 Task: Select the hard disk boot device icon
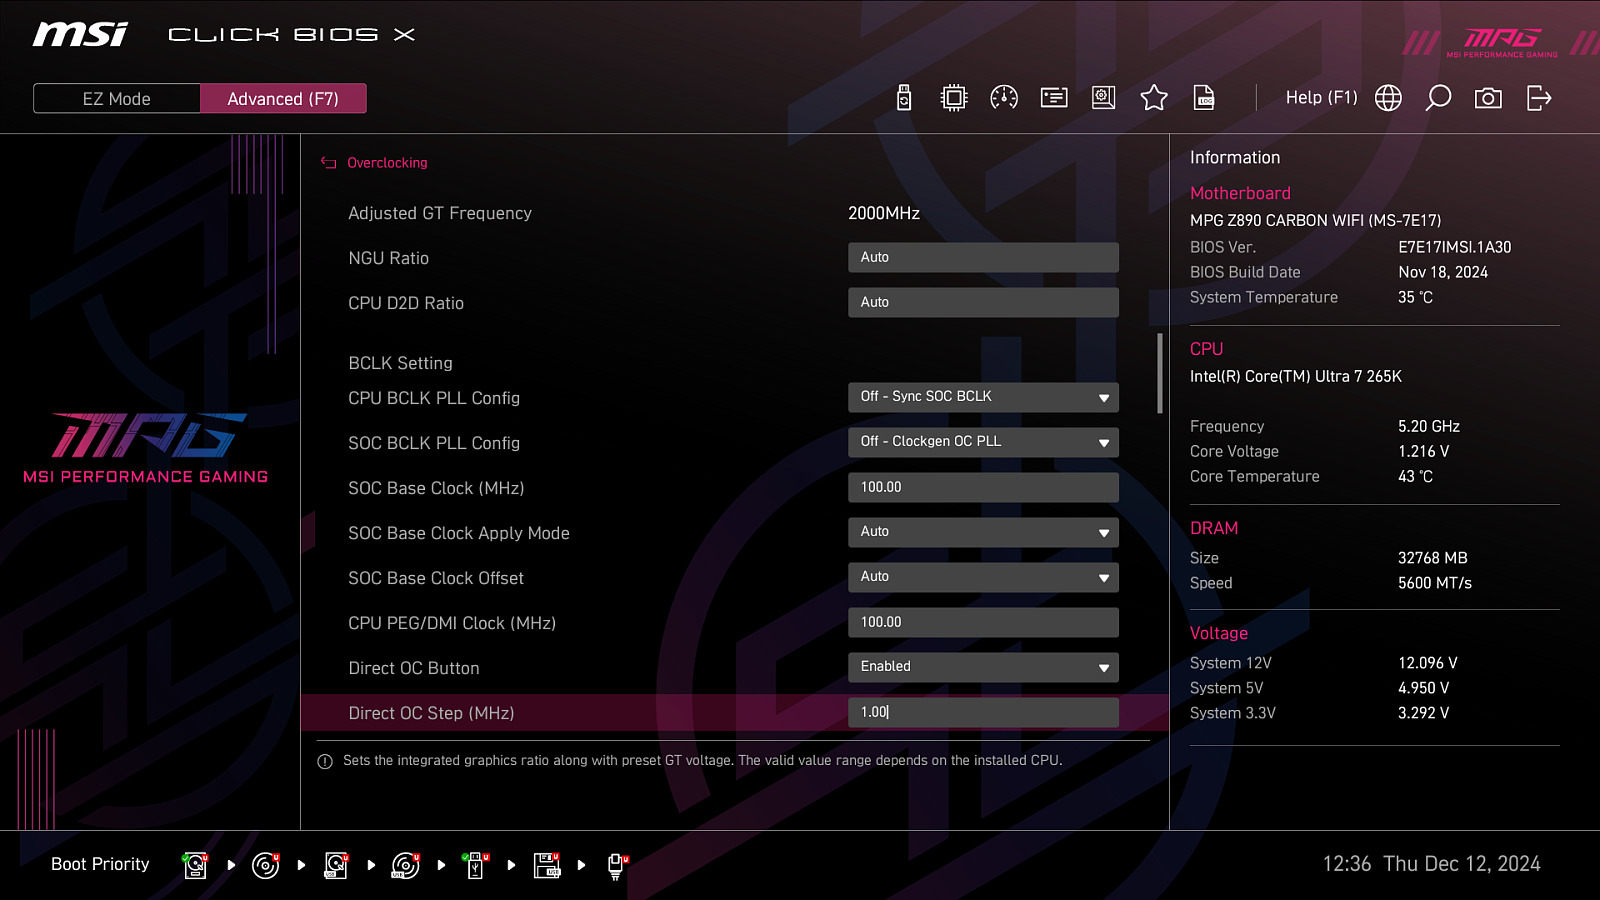(x=195, y=865)
